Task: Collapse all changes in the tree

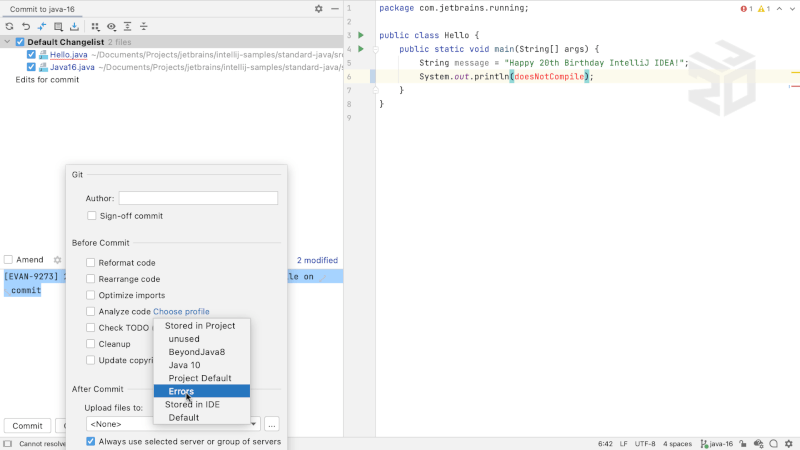Action: tap(144, 27)
